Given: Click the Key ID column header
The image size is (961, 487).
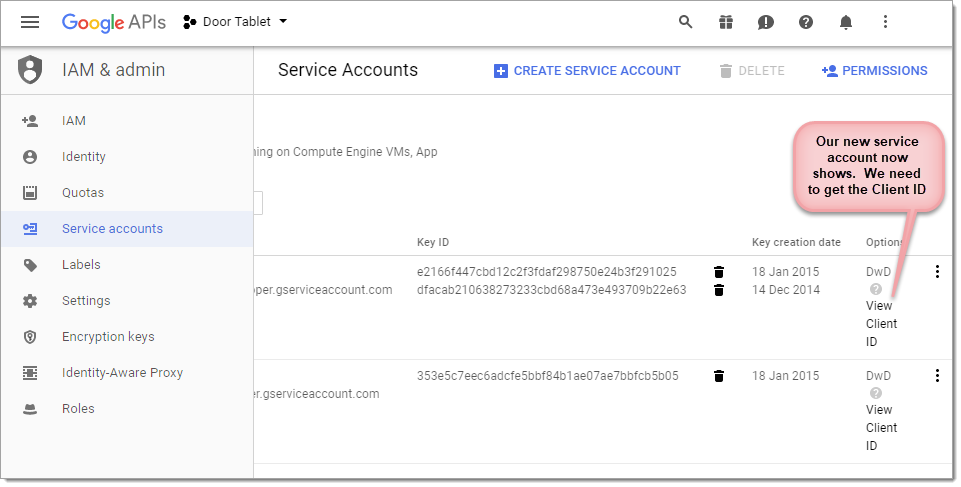Looking at the screenshot, I should (x=433, y=242).
